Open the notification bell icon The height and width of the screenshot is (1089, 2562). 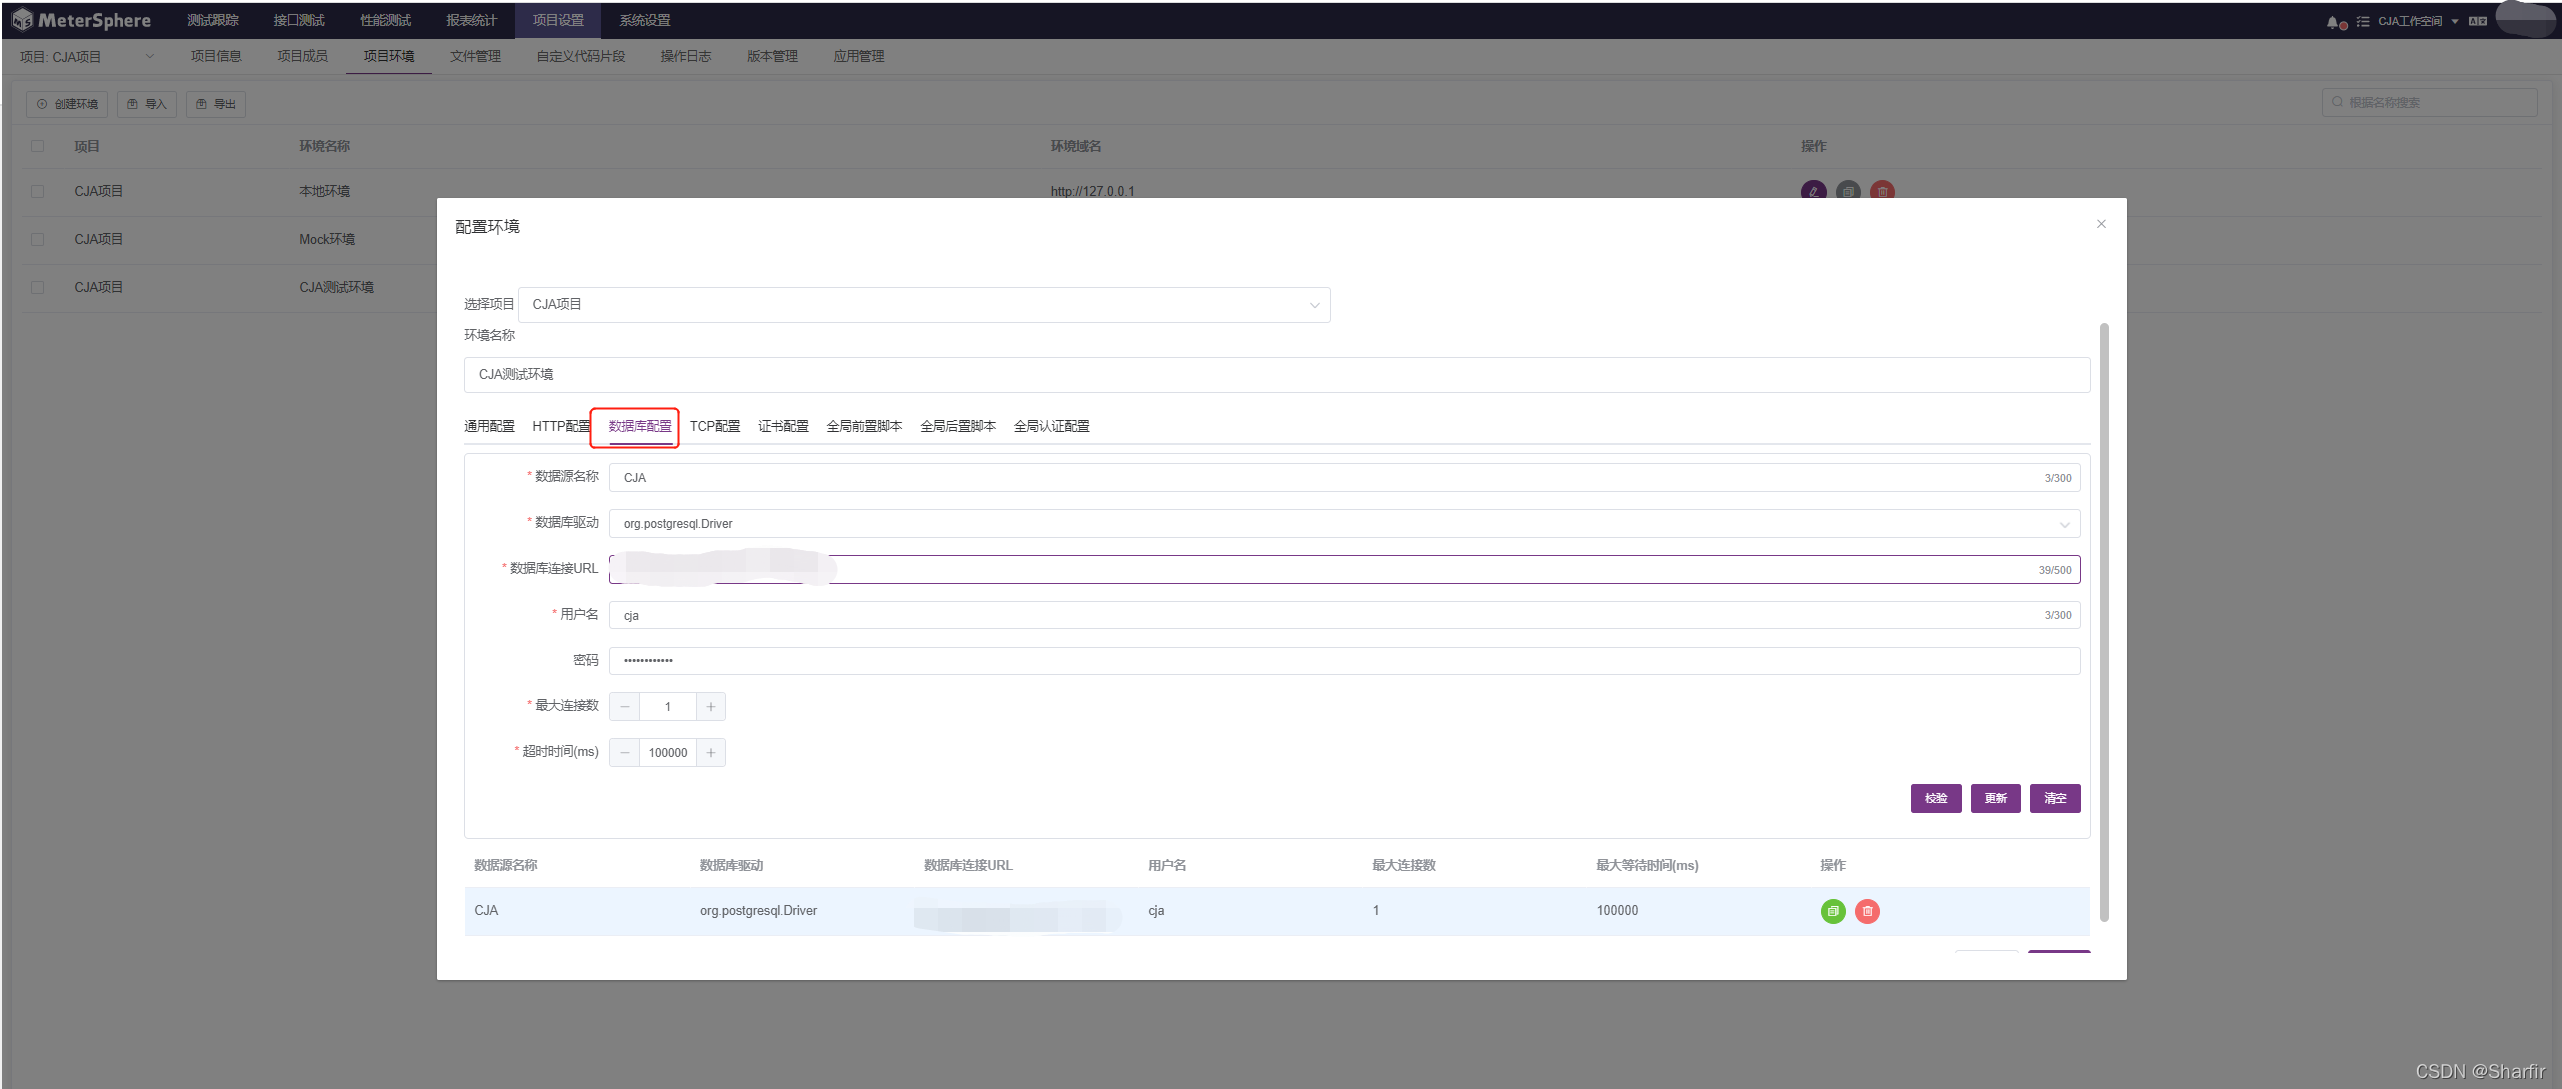pos(2332,21)
